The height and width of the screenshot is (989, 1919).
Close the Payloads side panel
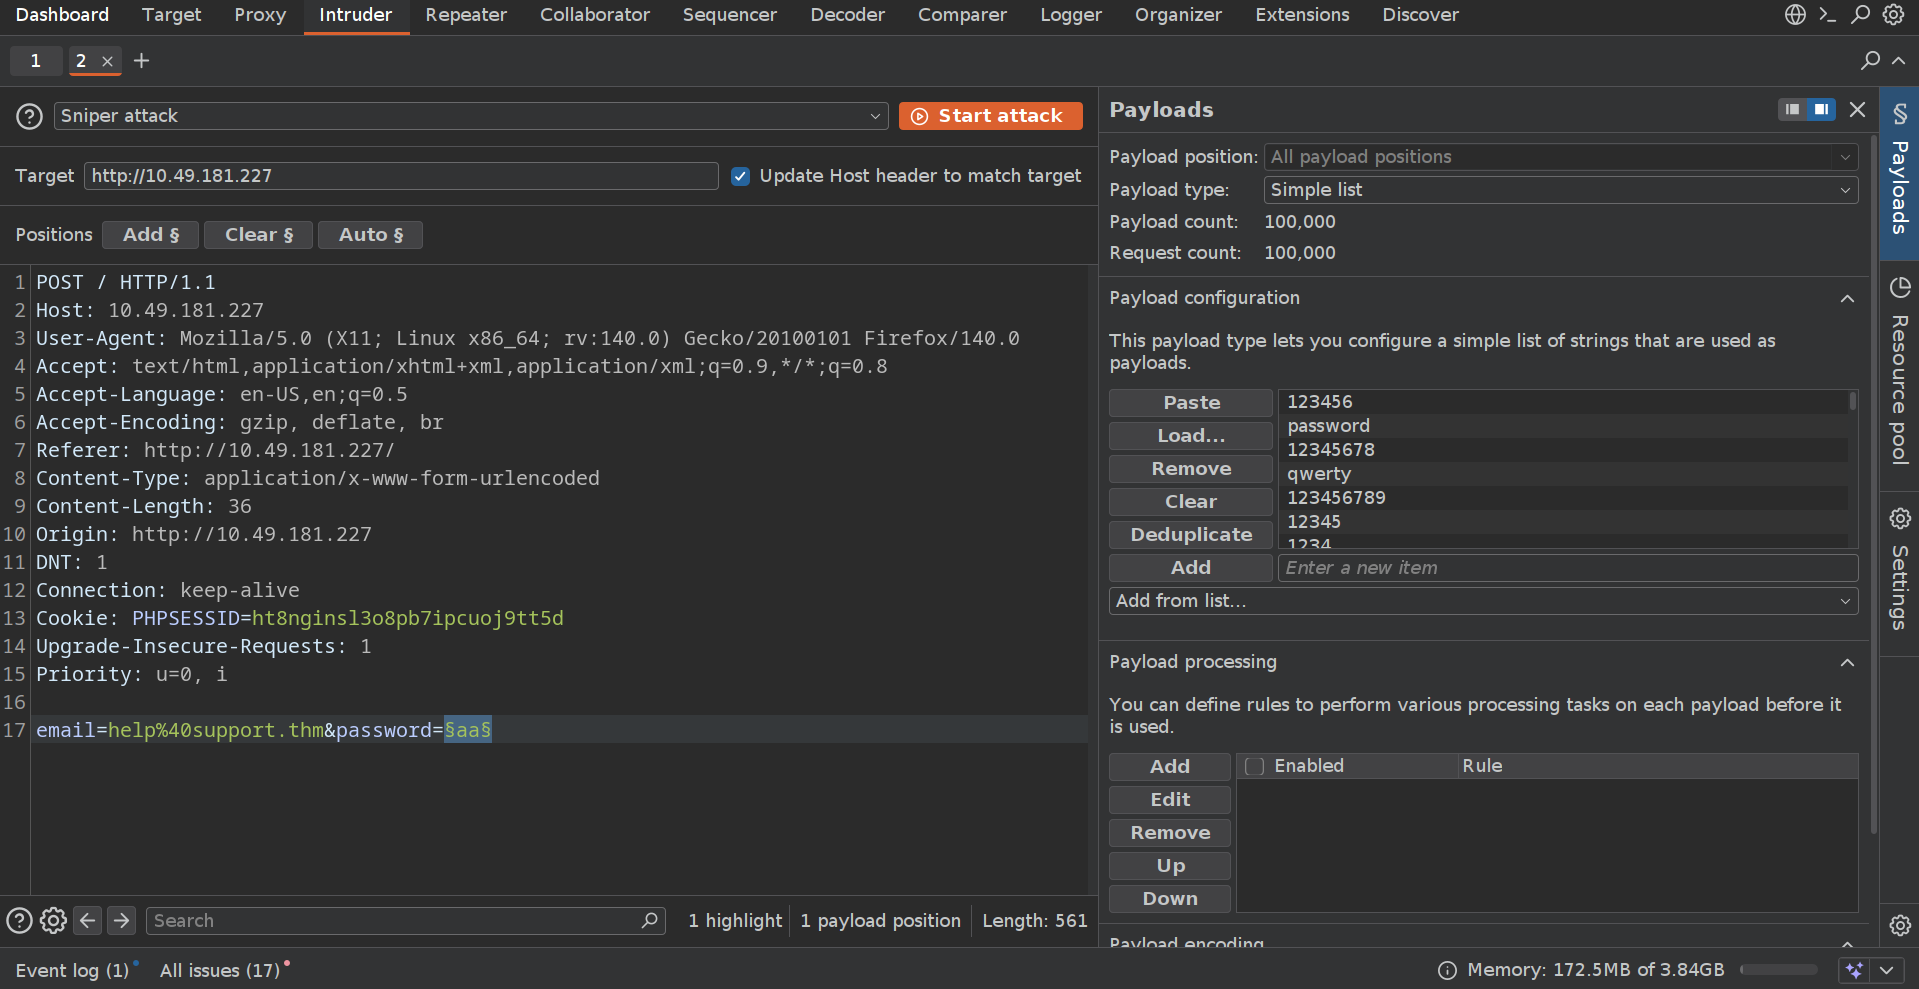(x=1857, y=109)
